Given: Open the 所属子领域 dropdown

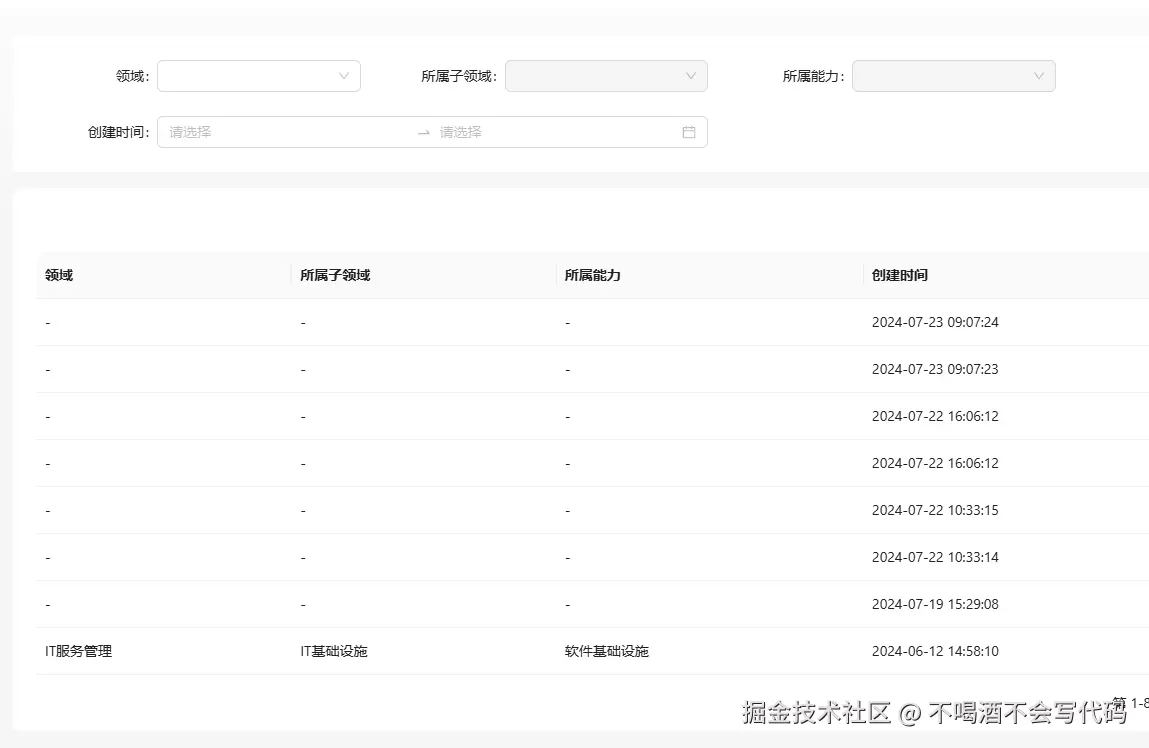Looking at the screenshot, I should pos(606,76).
